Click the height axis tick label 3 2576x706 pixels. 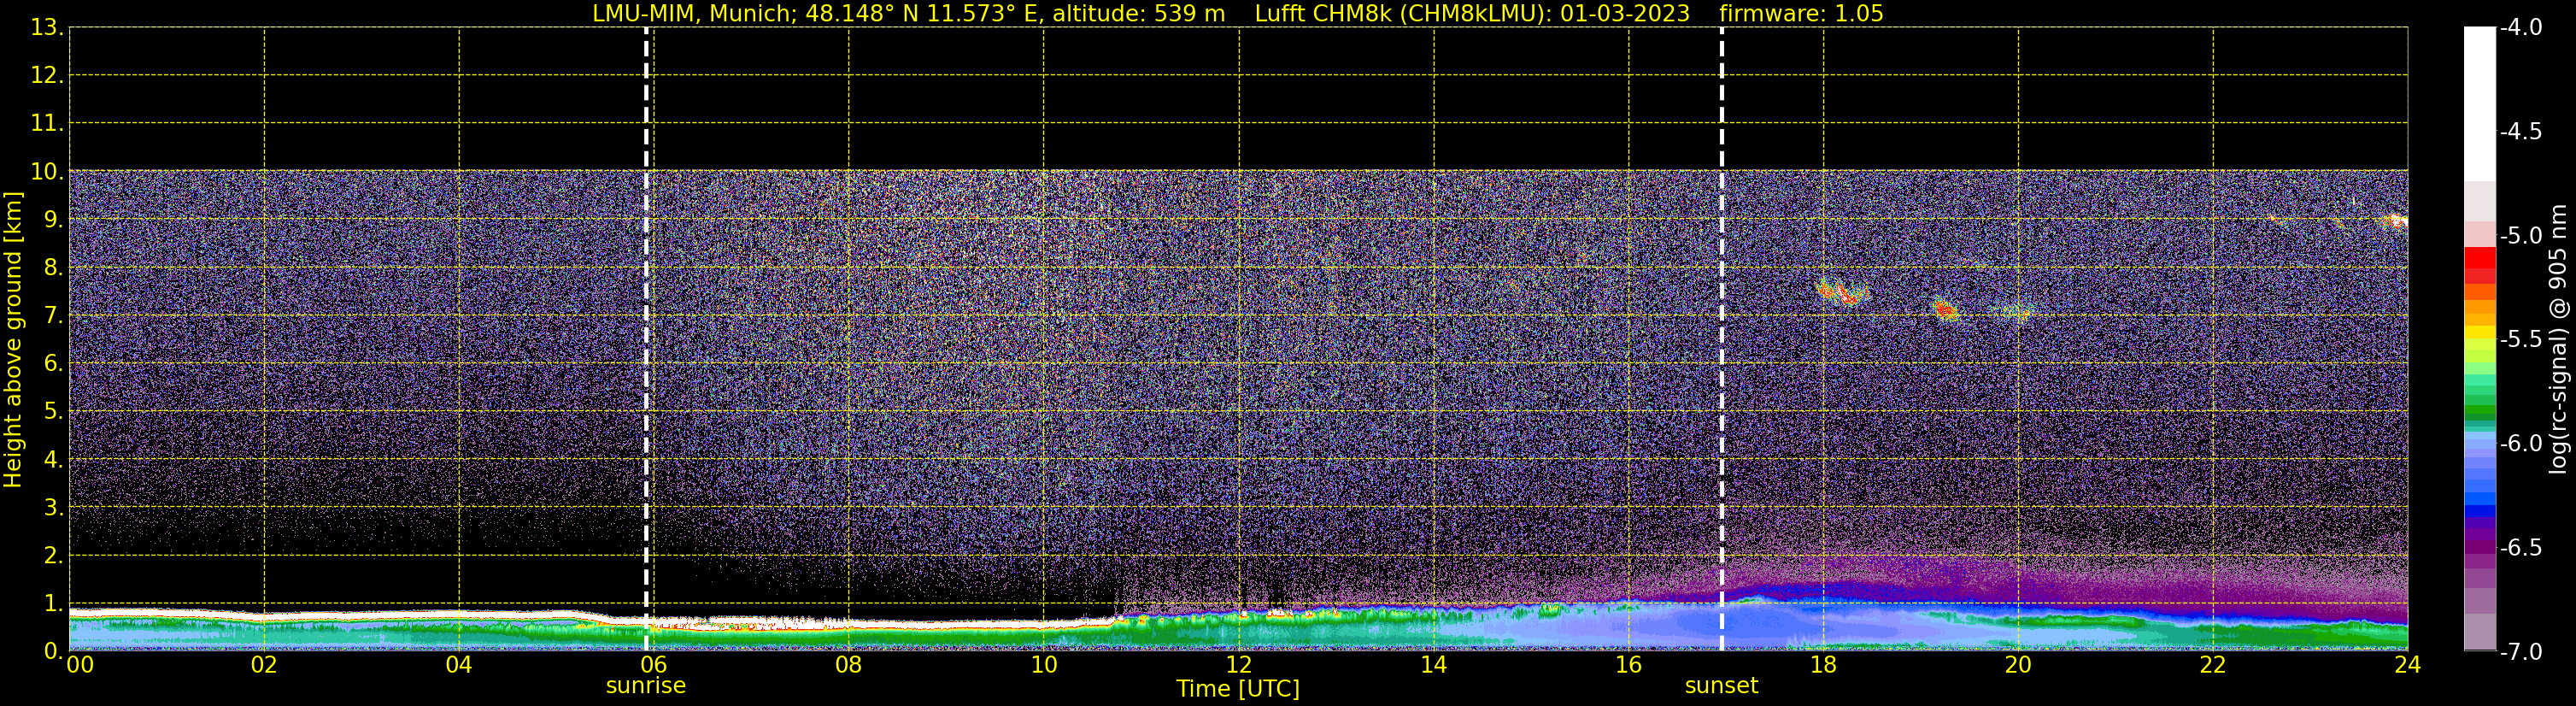53,508
